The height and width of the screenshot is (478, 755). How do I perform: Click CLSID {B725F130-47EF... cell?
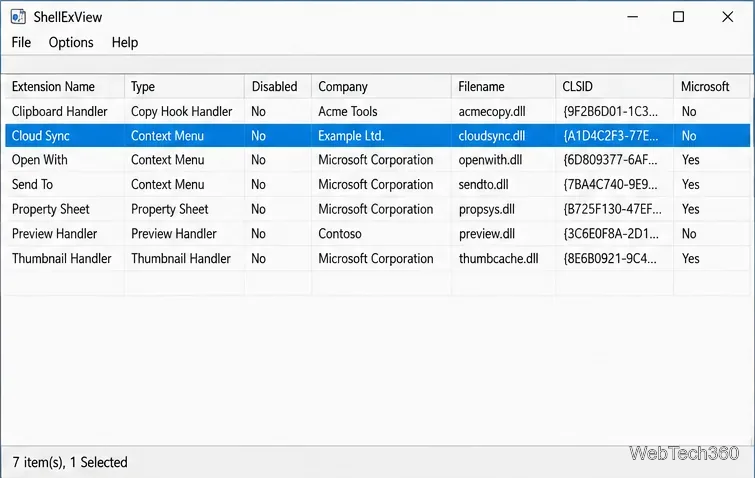612,209
